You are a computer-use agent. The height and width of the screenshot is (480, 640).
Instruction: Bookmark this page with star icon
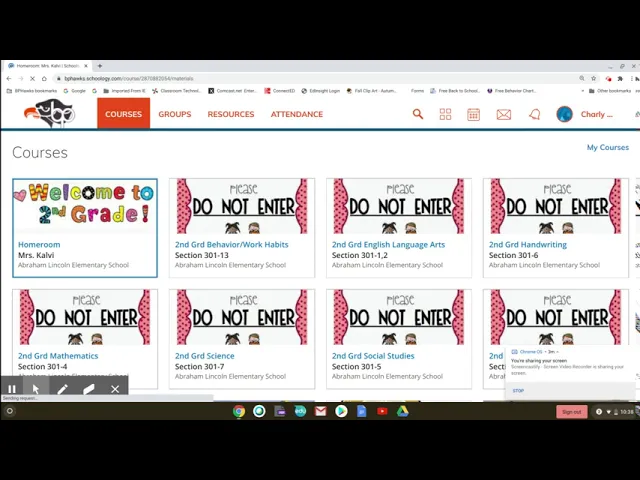pyautogui.click(x=593, y=78)
